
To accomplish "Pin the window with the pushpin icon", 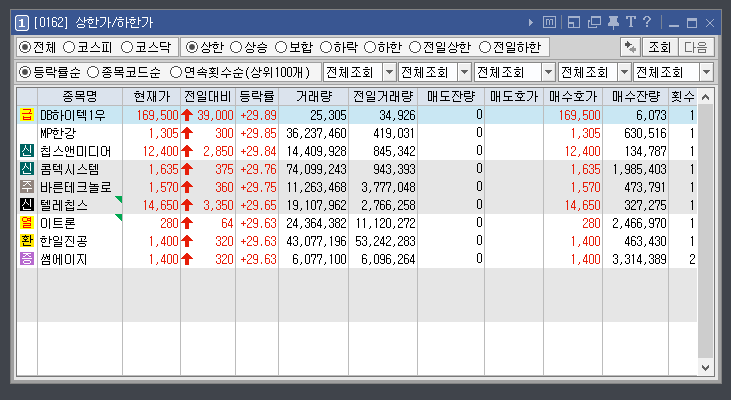I will [x=613, y=22].
